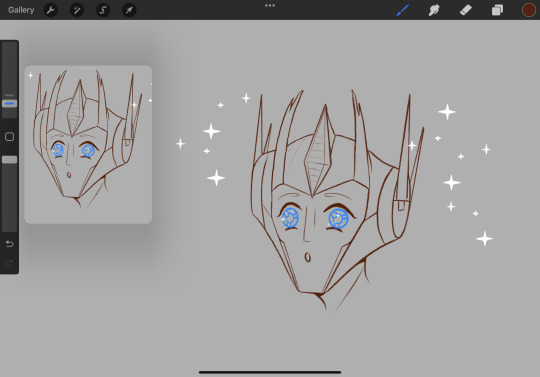Redo the undone stroke
The image size is (540, 377).
point(9,263)
